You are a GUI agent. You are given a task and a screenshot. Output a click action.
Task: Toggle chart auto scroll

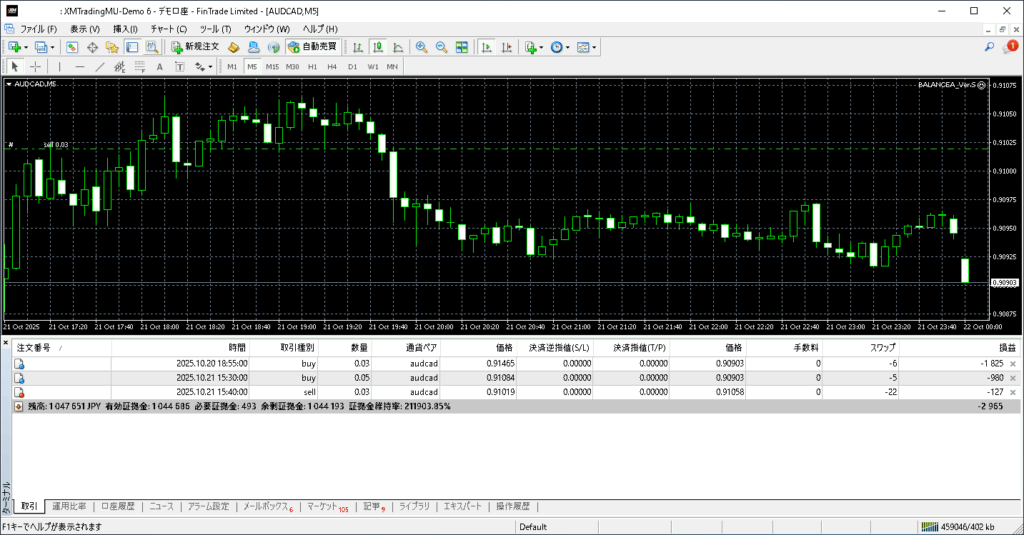(x=486, y=47)
